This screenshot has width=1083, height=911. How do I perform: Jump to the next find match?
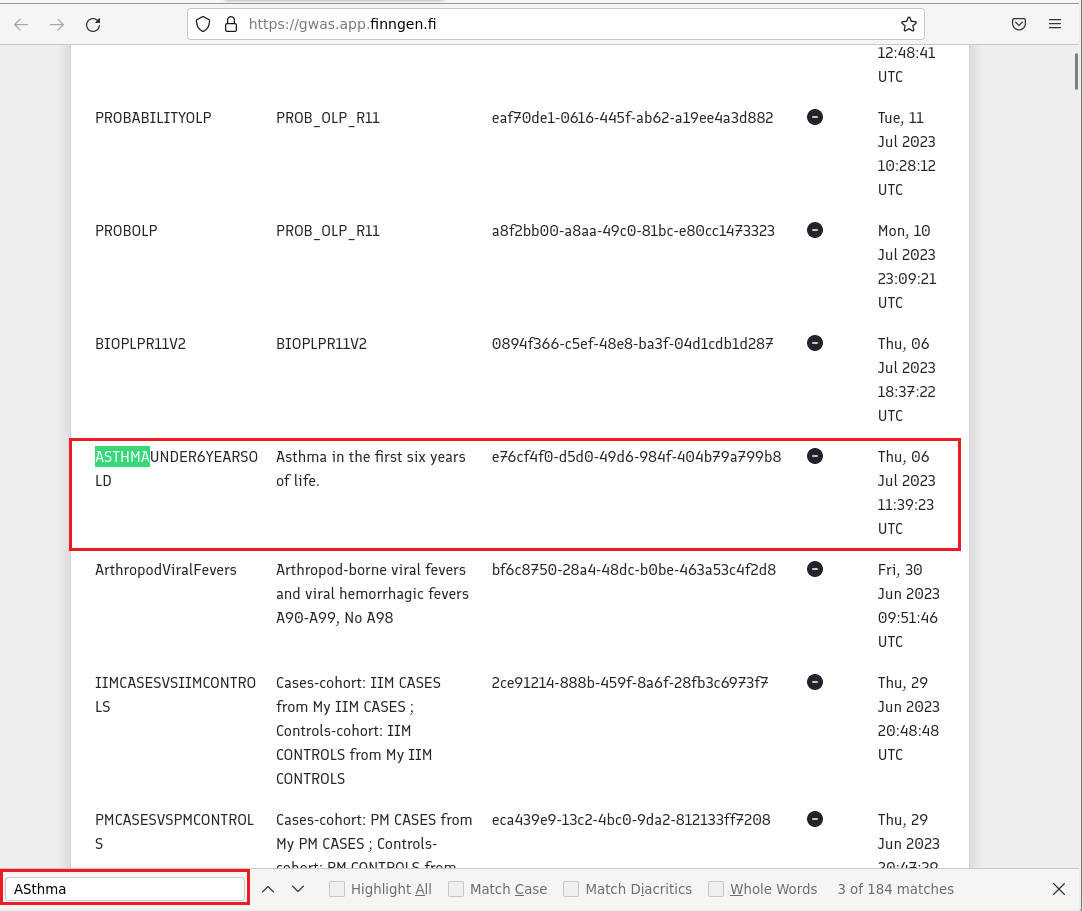(298, 889)
